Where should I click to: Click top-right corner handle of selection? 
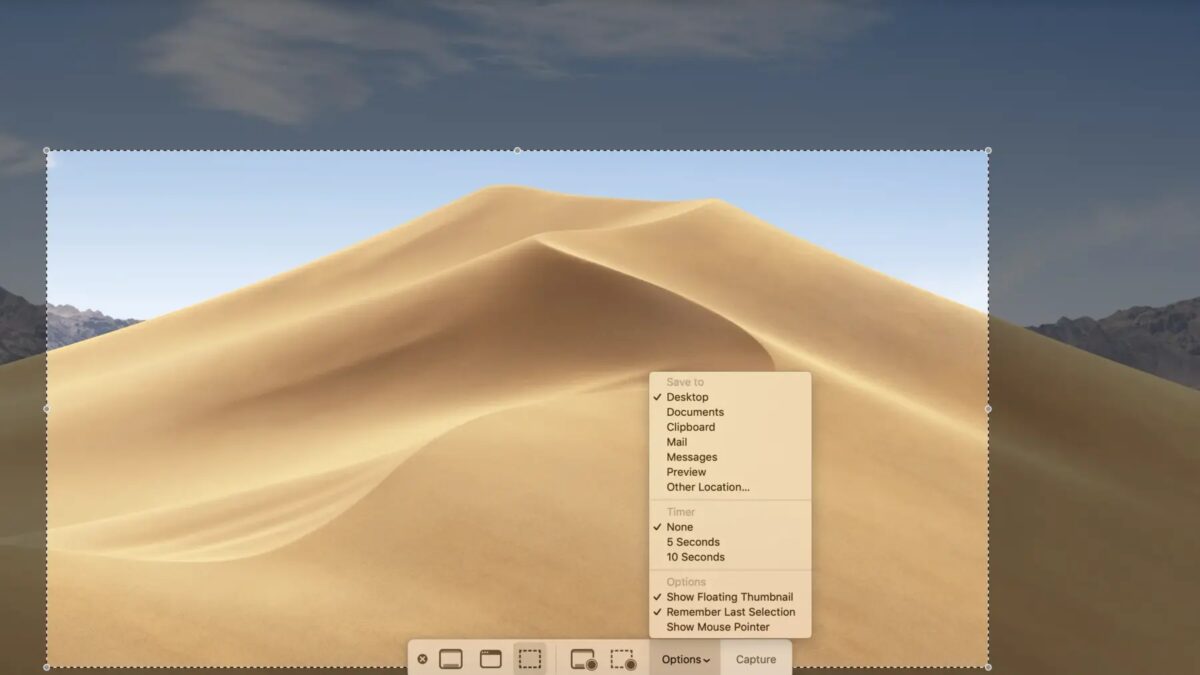(988, 151)
